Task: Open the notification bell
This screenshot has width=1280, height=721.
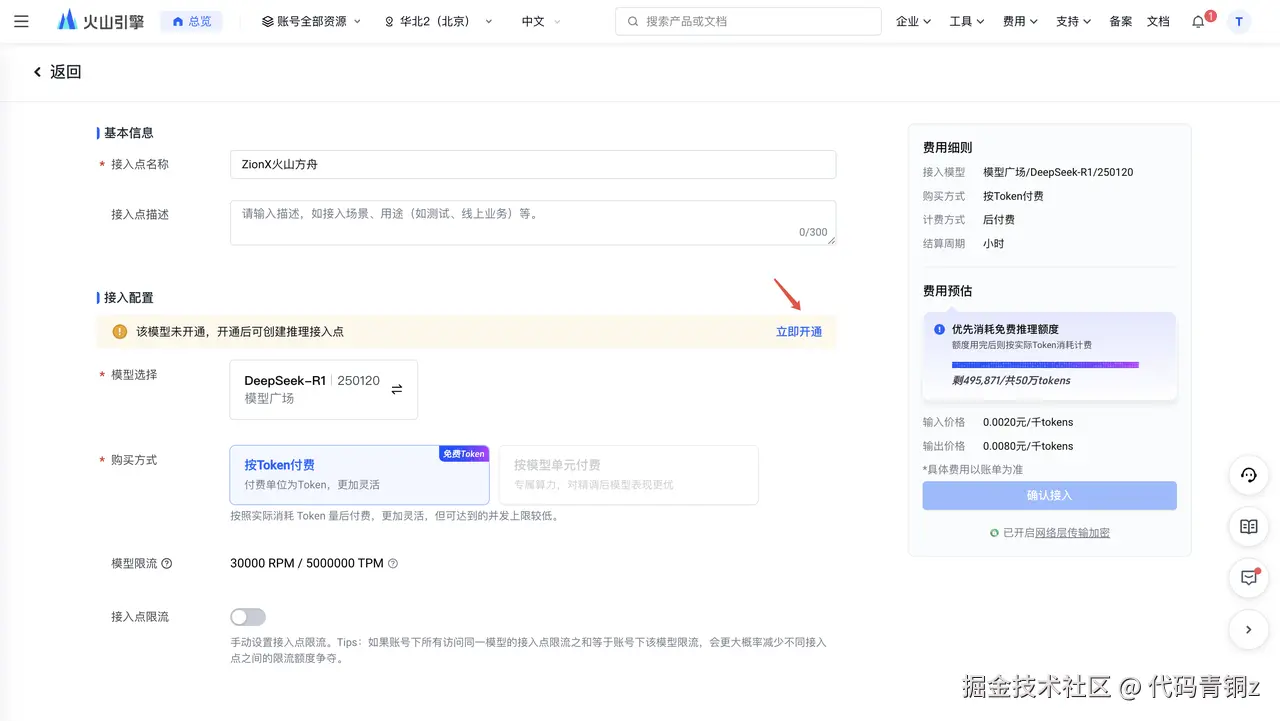Action: 1198,21
